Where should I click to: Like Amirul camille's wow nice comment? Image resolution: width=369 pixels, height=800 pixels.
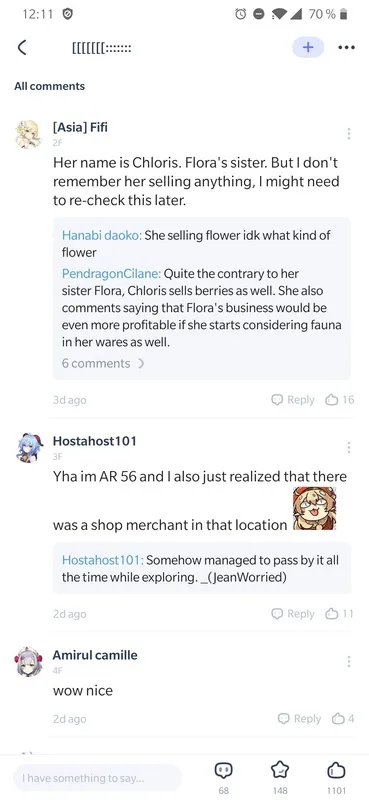343,718
